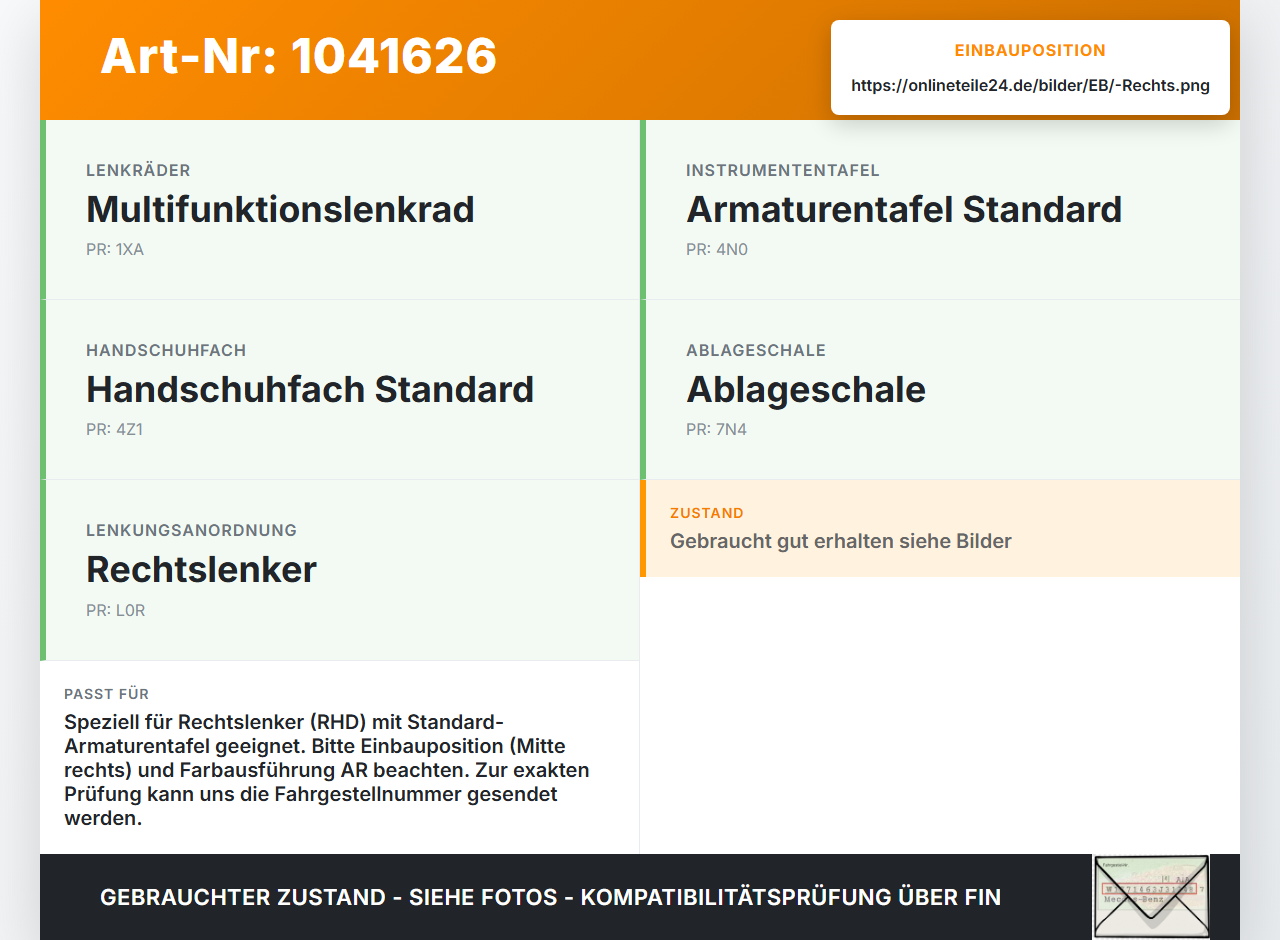
Task: Select the Rechtslenker title
Action: click(201, 570)
